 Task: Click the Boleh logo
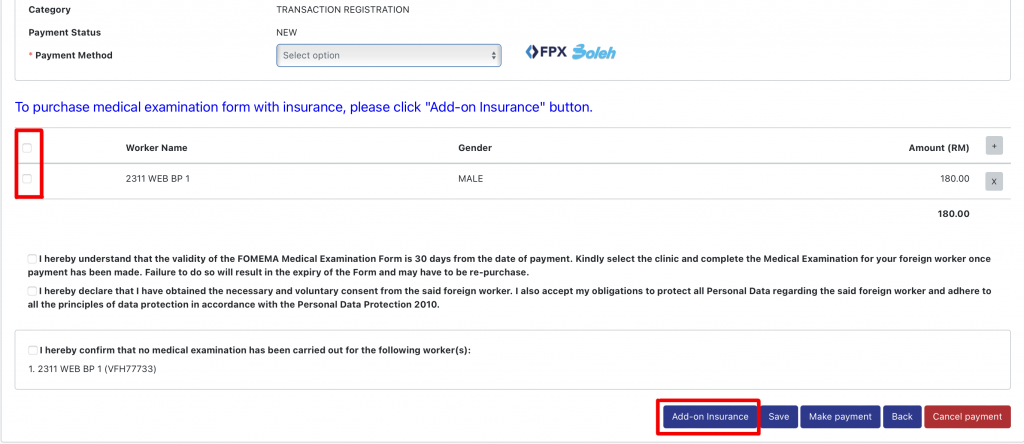tap(593, 52)
